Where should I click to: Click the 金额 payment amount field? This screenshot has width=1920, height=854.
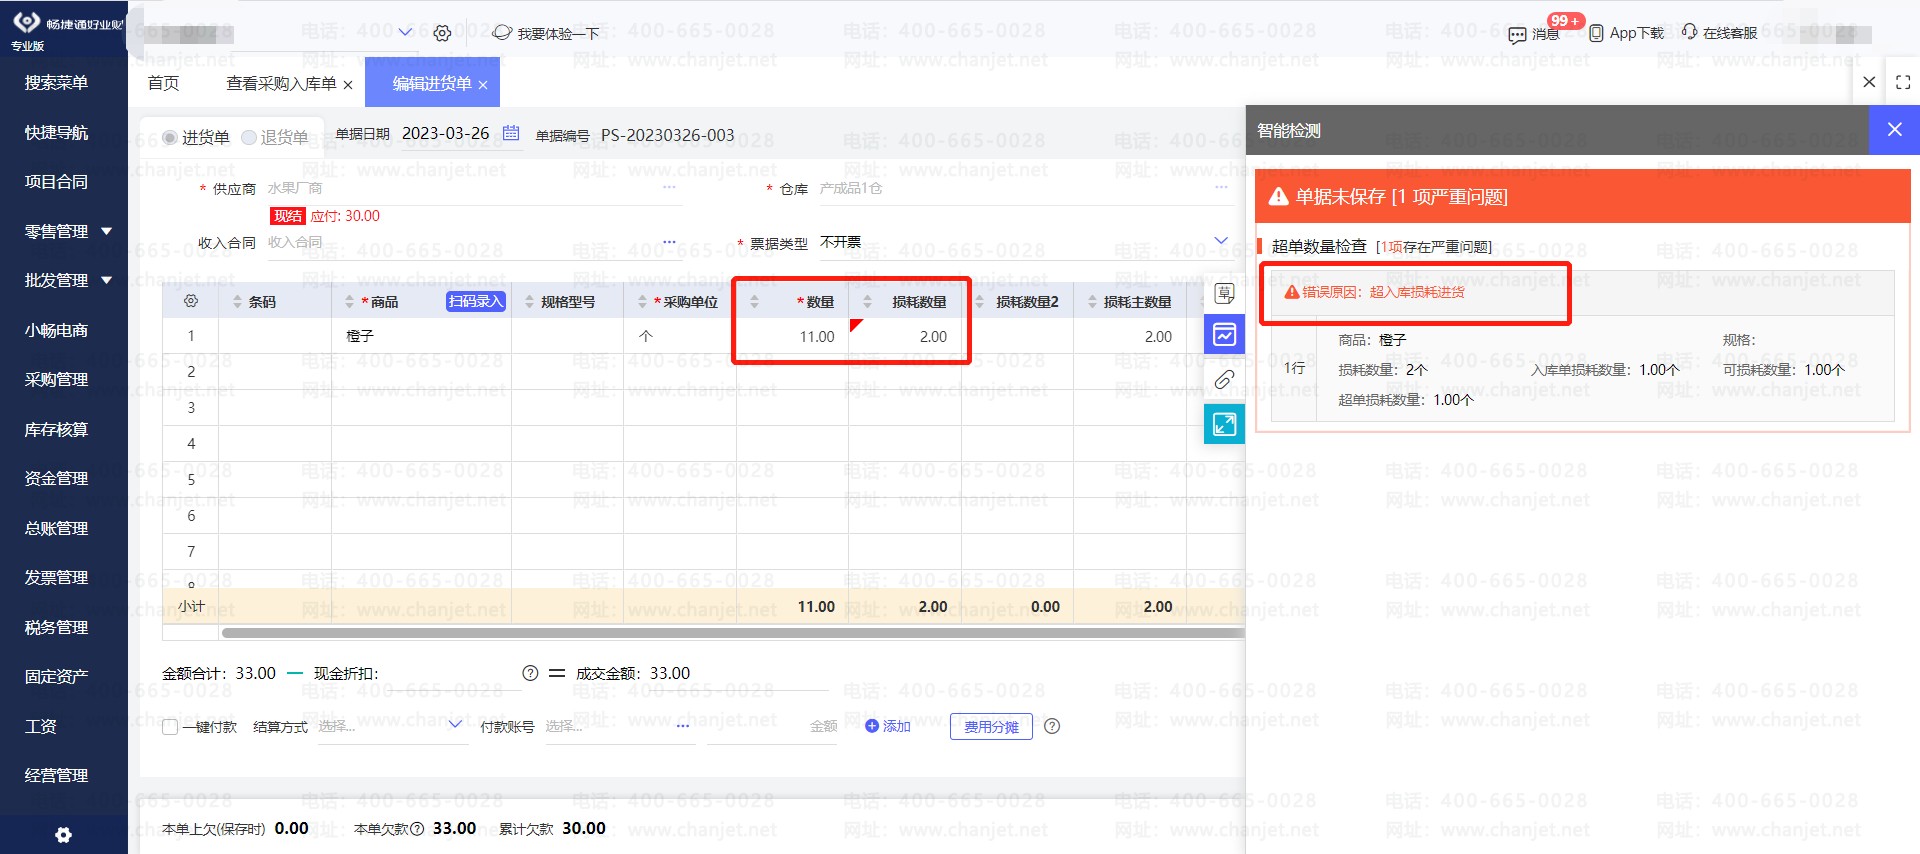point(773,726)
